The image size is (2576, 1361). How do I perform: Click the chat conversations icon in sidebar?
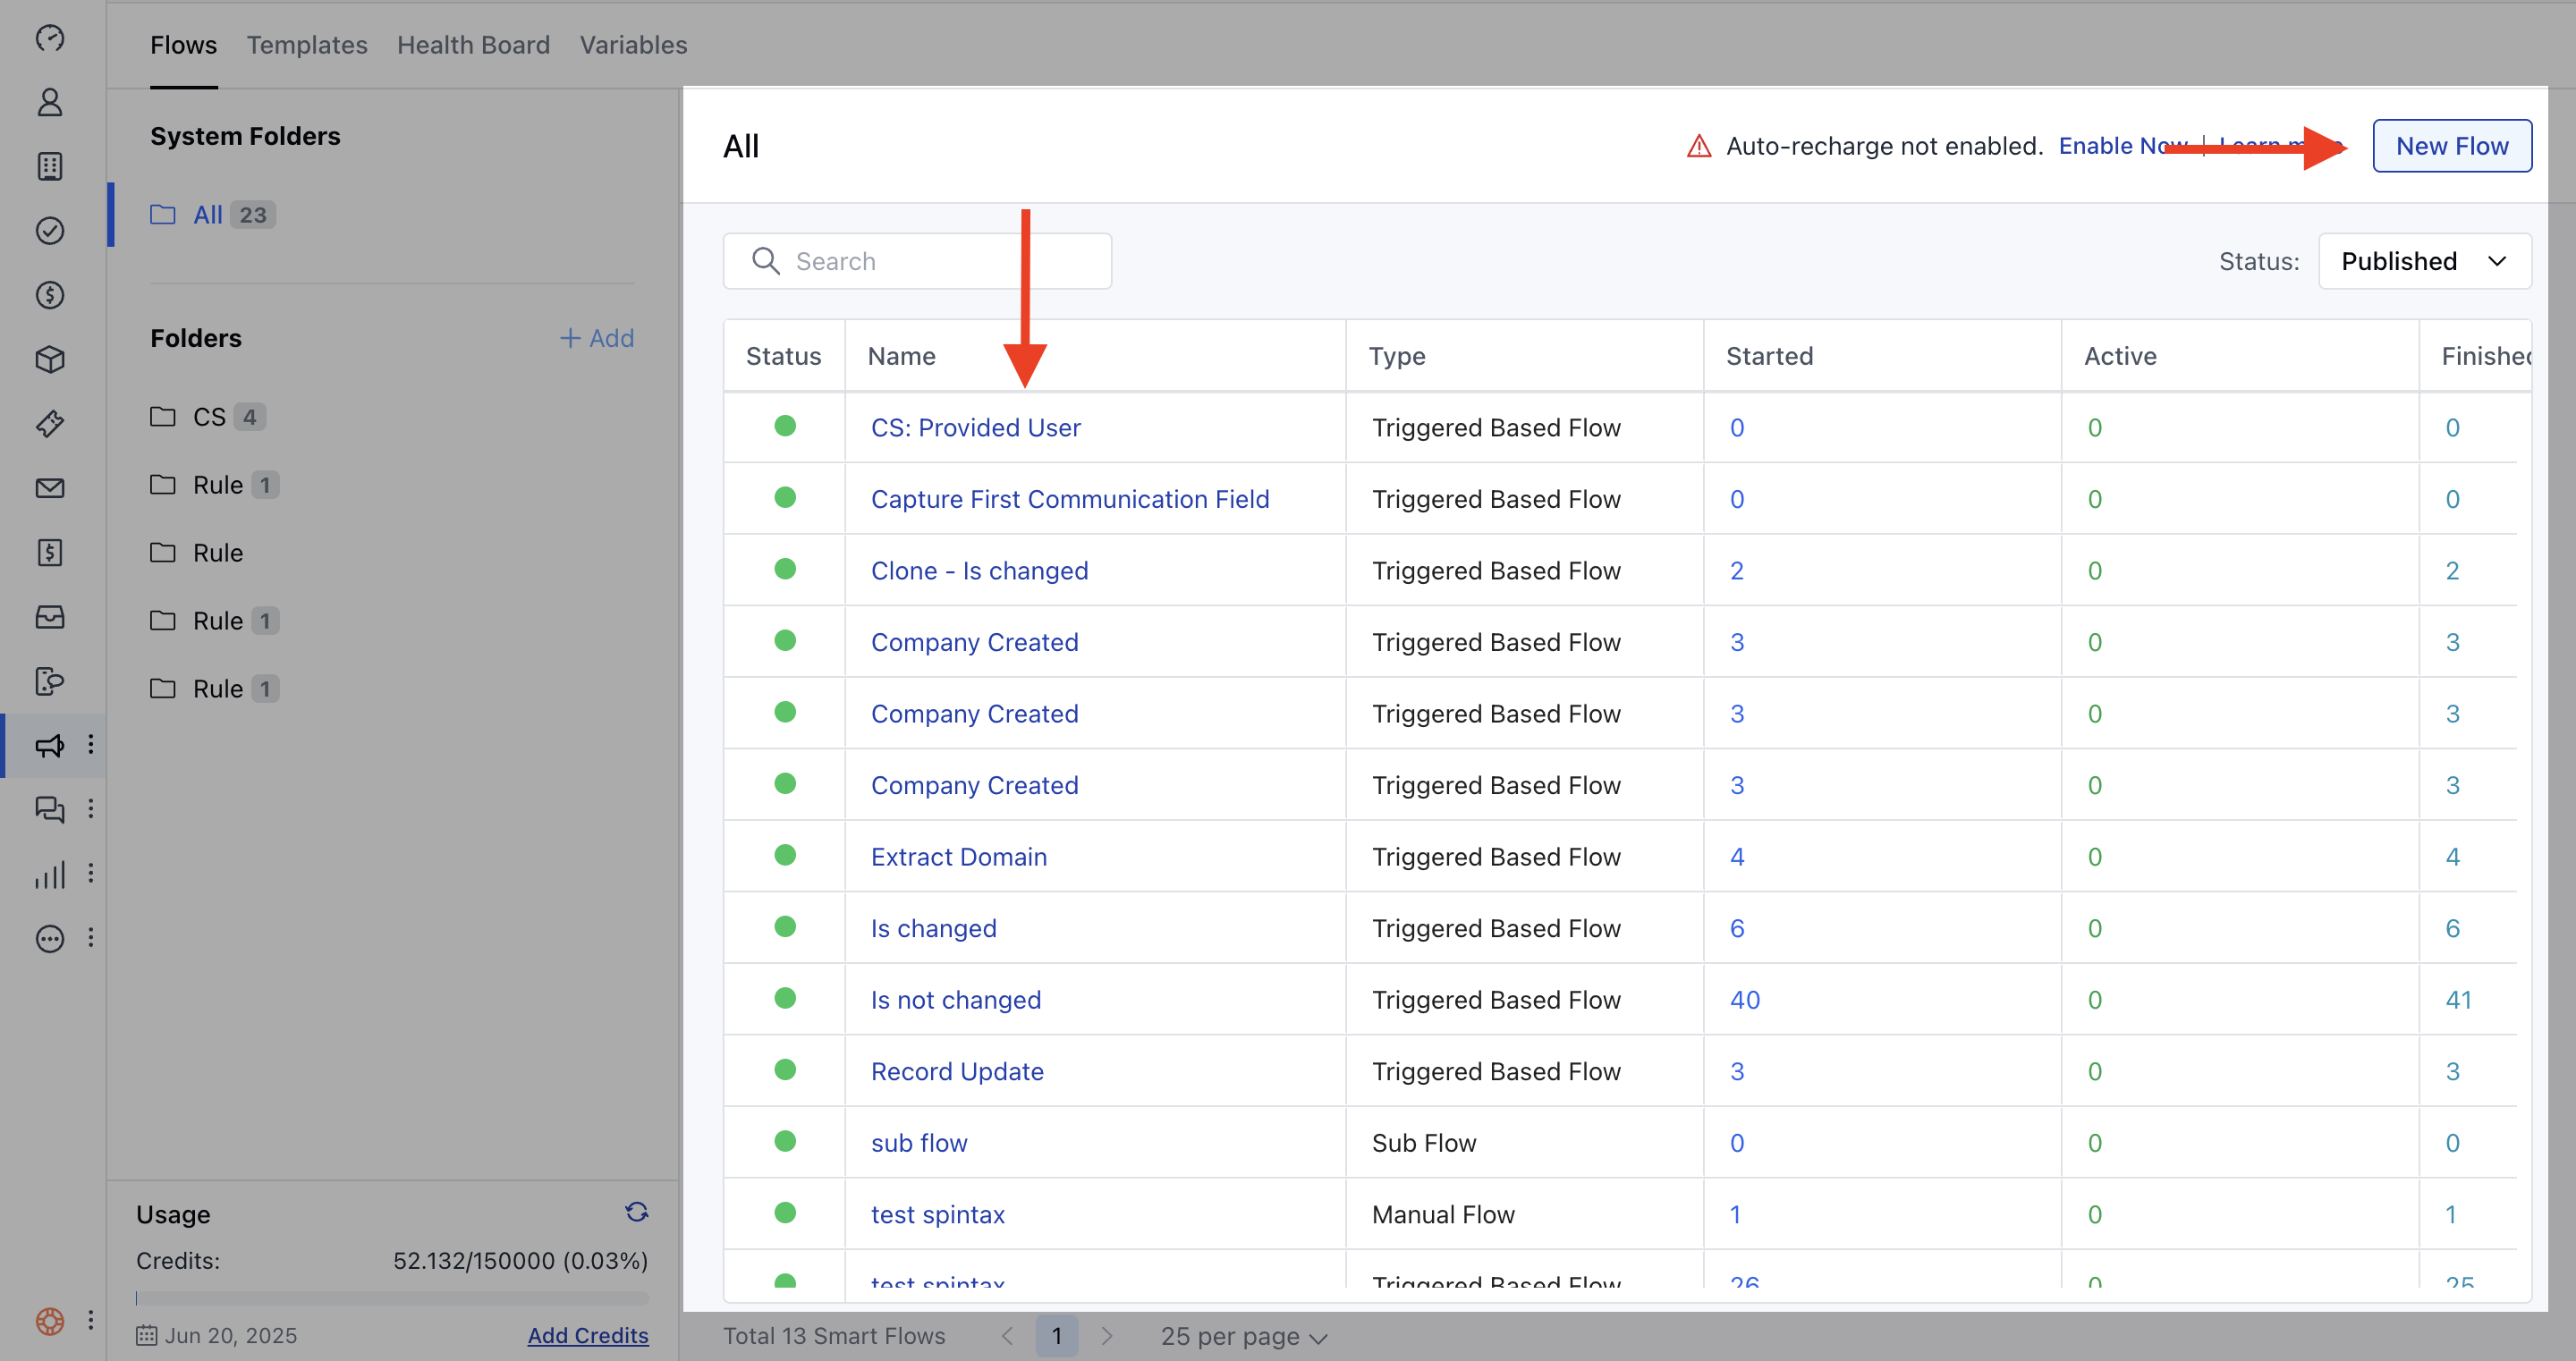click(x=50, y=809)
